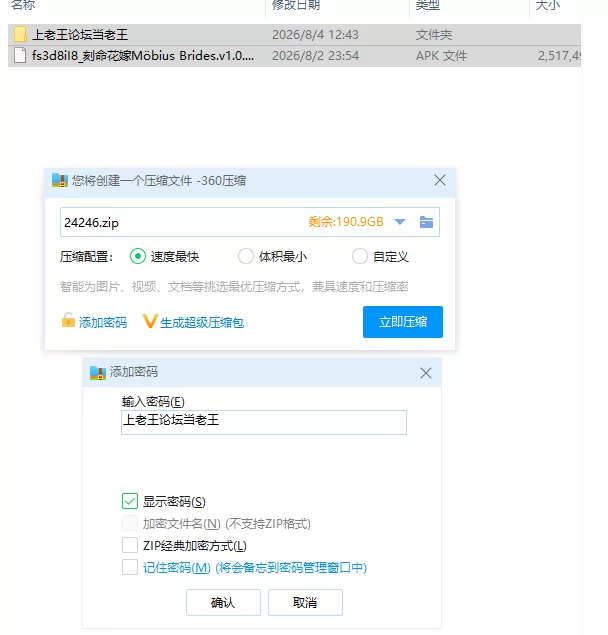Select the yellow folder icon of 上老王论坛当老王
Screen dimensions: 608x635
20,34
